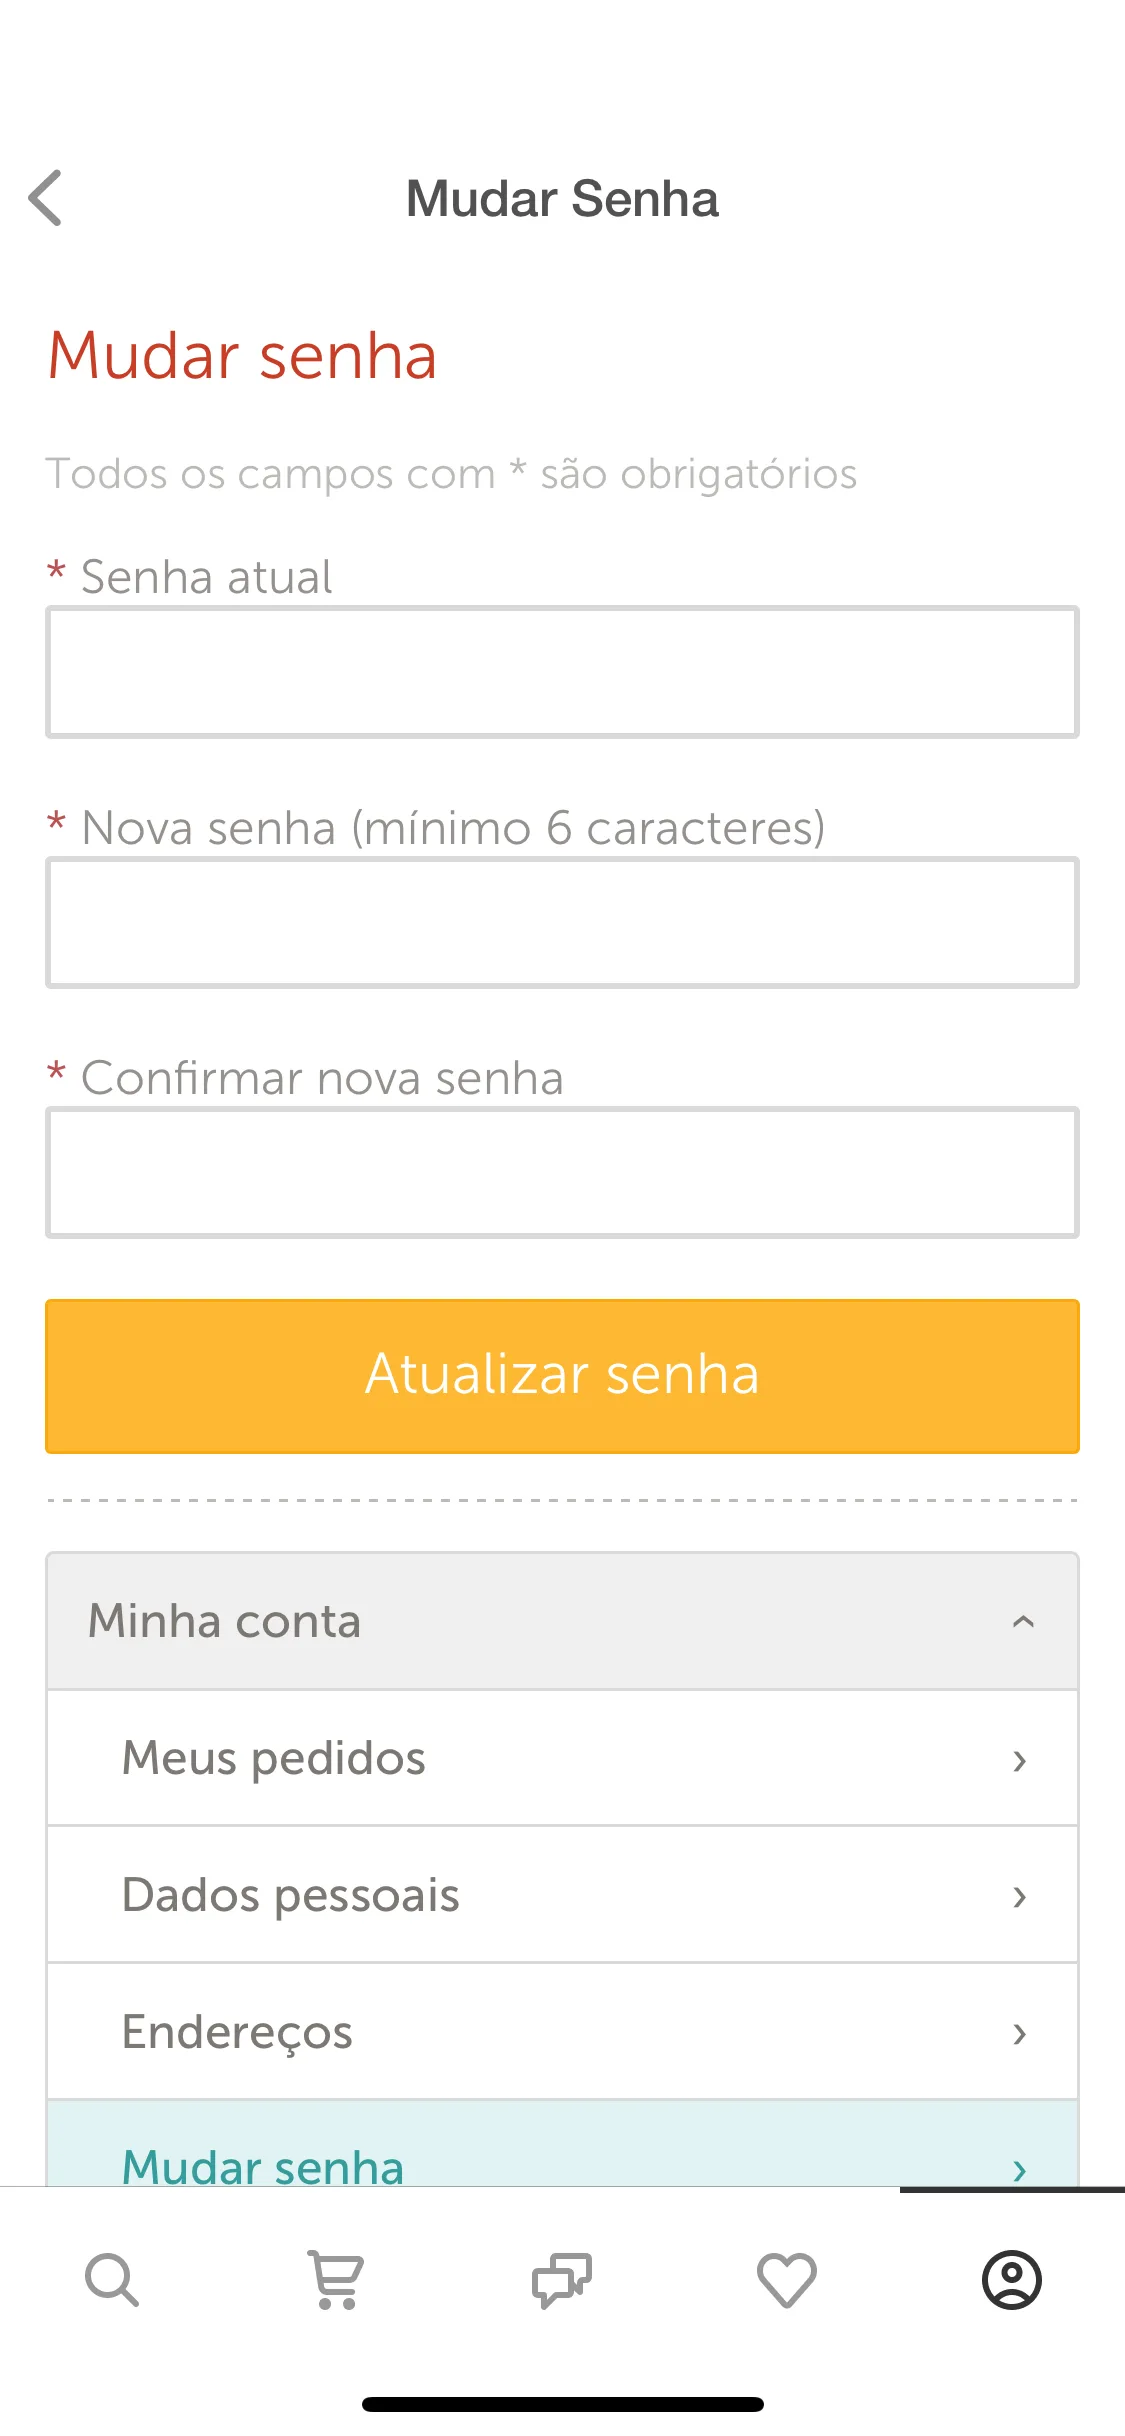Open Dados pessoais menu entry
This screenshot has height=2436, width=1125.
pyautogui.click(x=562, y=1895)
